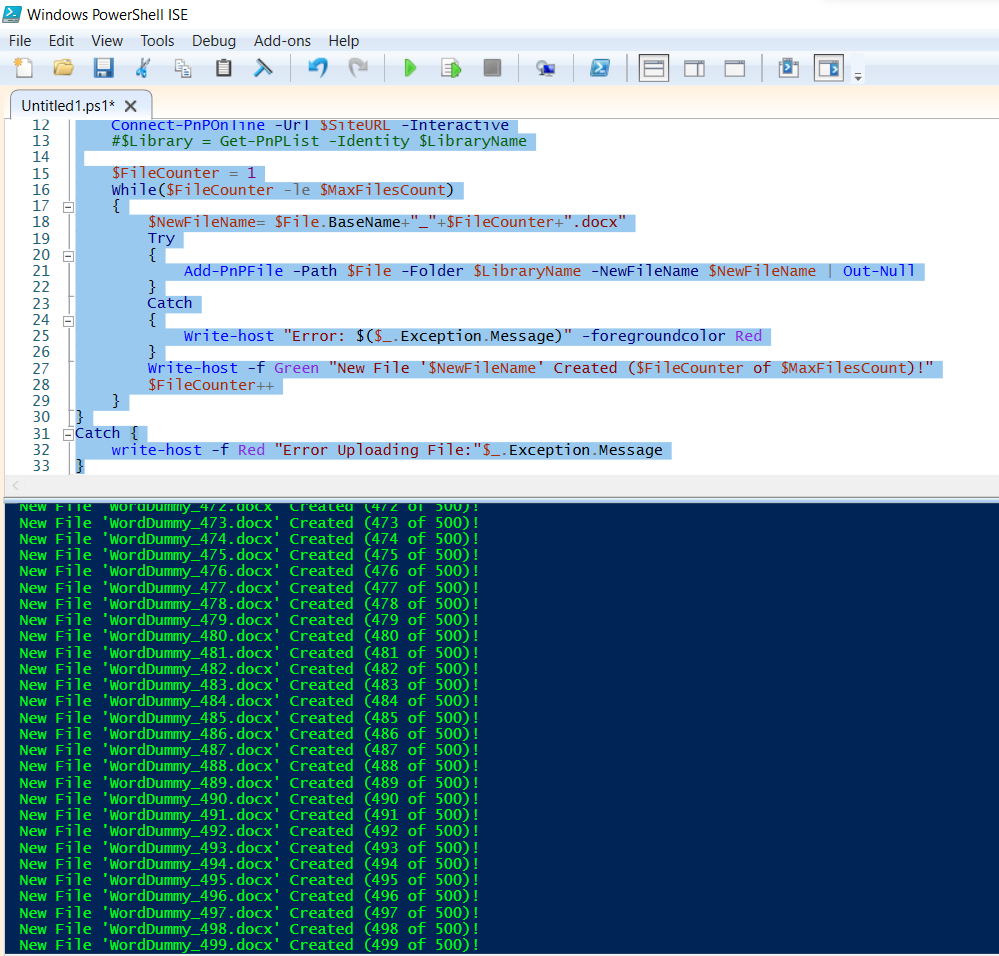The width and height of the screenshot is (999, 956).
Task: Select the Run Selection icon
Action: pos(450,67)
